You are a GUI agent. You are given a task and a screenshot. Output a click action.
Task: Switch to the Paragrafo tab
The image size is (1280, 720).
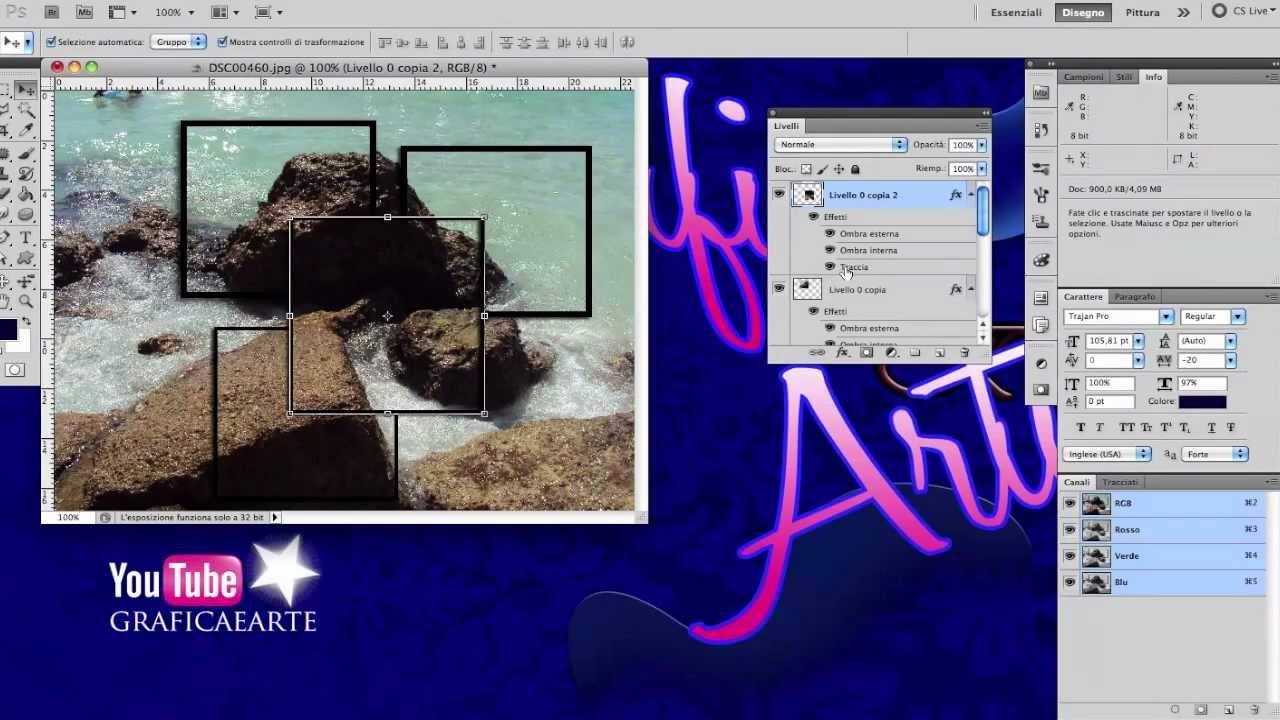click(x=1135, y=297)
